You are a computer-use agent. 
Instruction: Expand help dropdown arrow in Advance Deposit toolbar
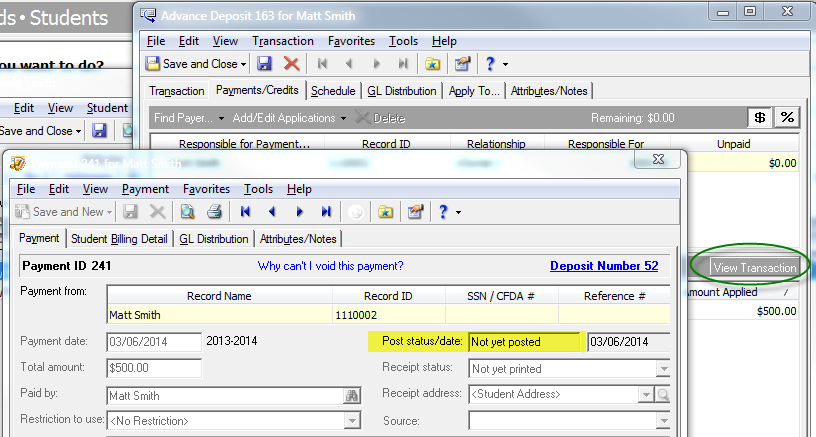505,65
